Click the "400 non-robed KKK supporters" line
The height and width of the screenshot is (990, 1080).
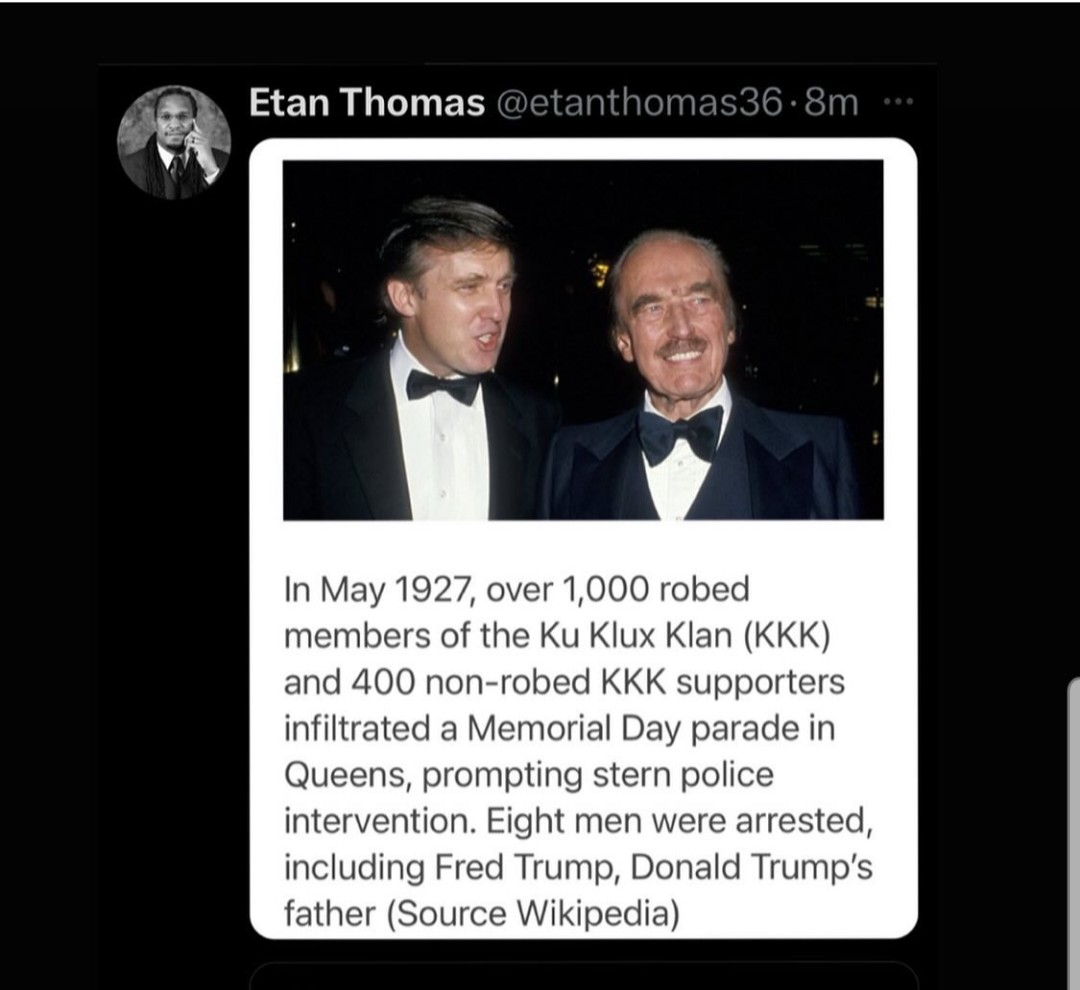click(x=564, y=682)
